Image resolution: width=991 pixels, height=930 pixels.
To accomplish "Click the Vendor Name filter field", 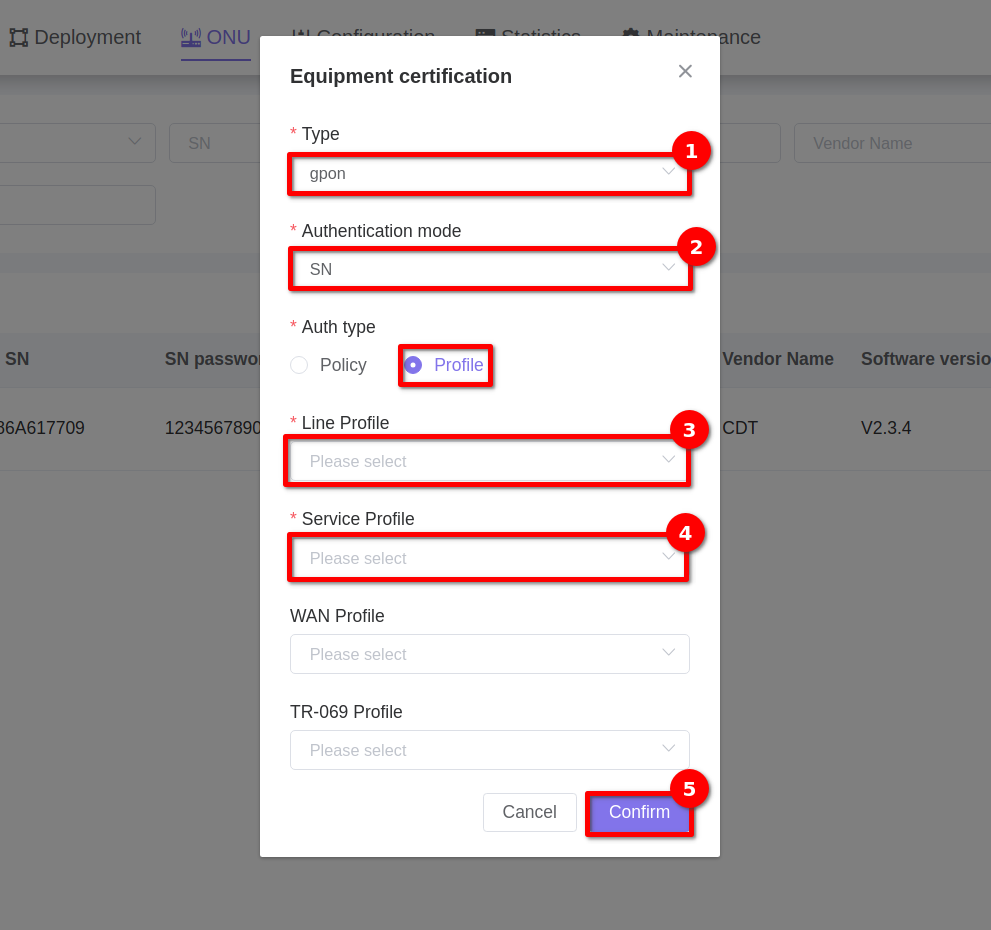I will pyautogui.click(x=890, y=143).
